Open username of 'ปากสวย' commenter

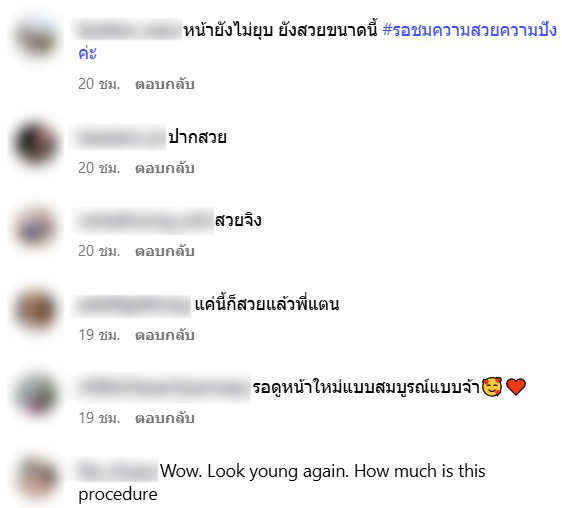[119, 137]
